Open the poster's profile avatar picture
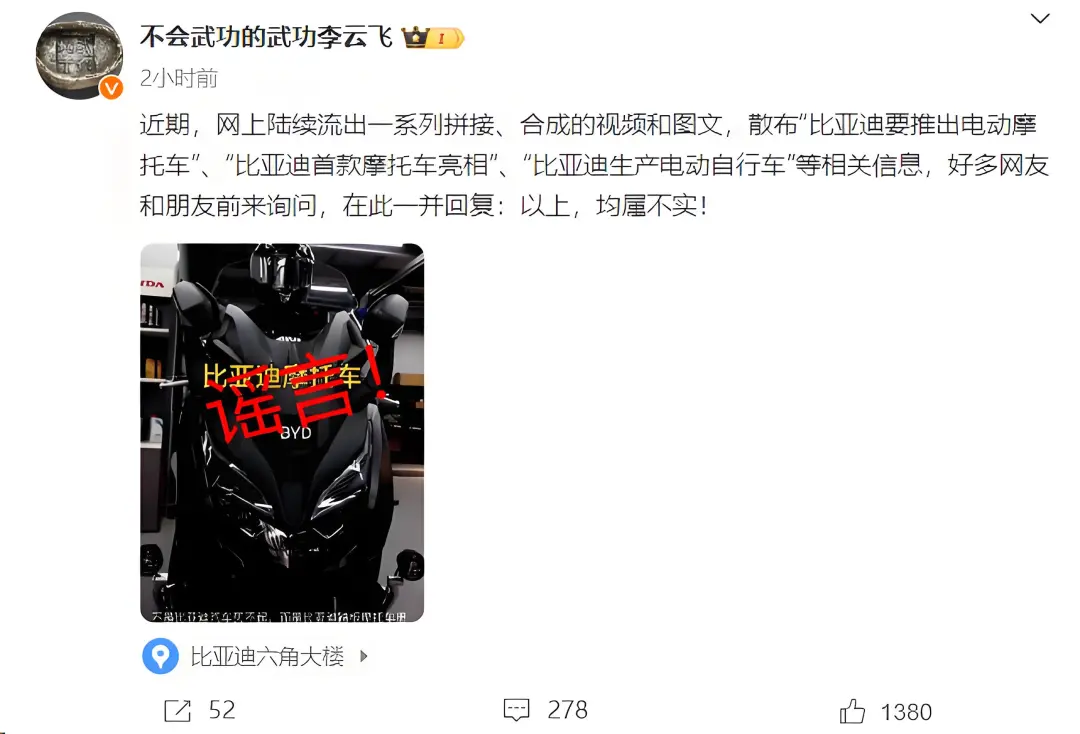Image resolution: width=1080 pixels, height=734 pixels. point(79,56)
